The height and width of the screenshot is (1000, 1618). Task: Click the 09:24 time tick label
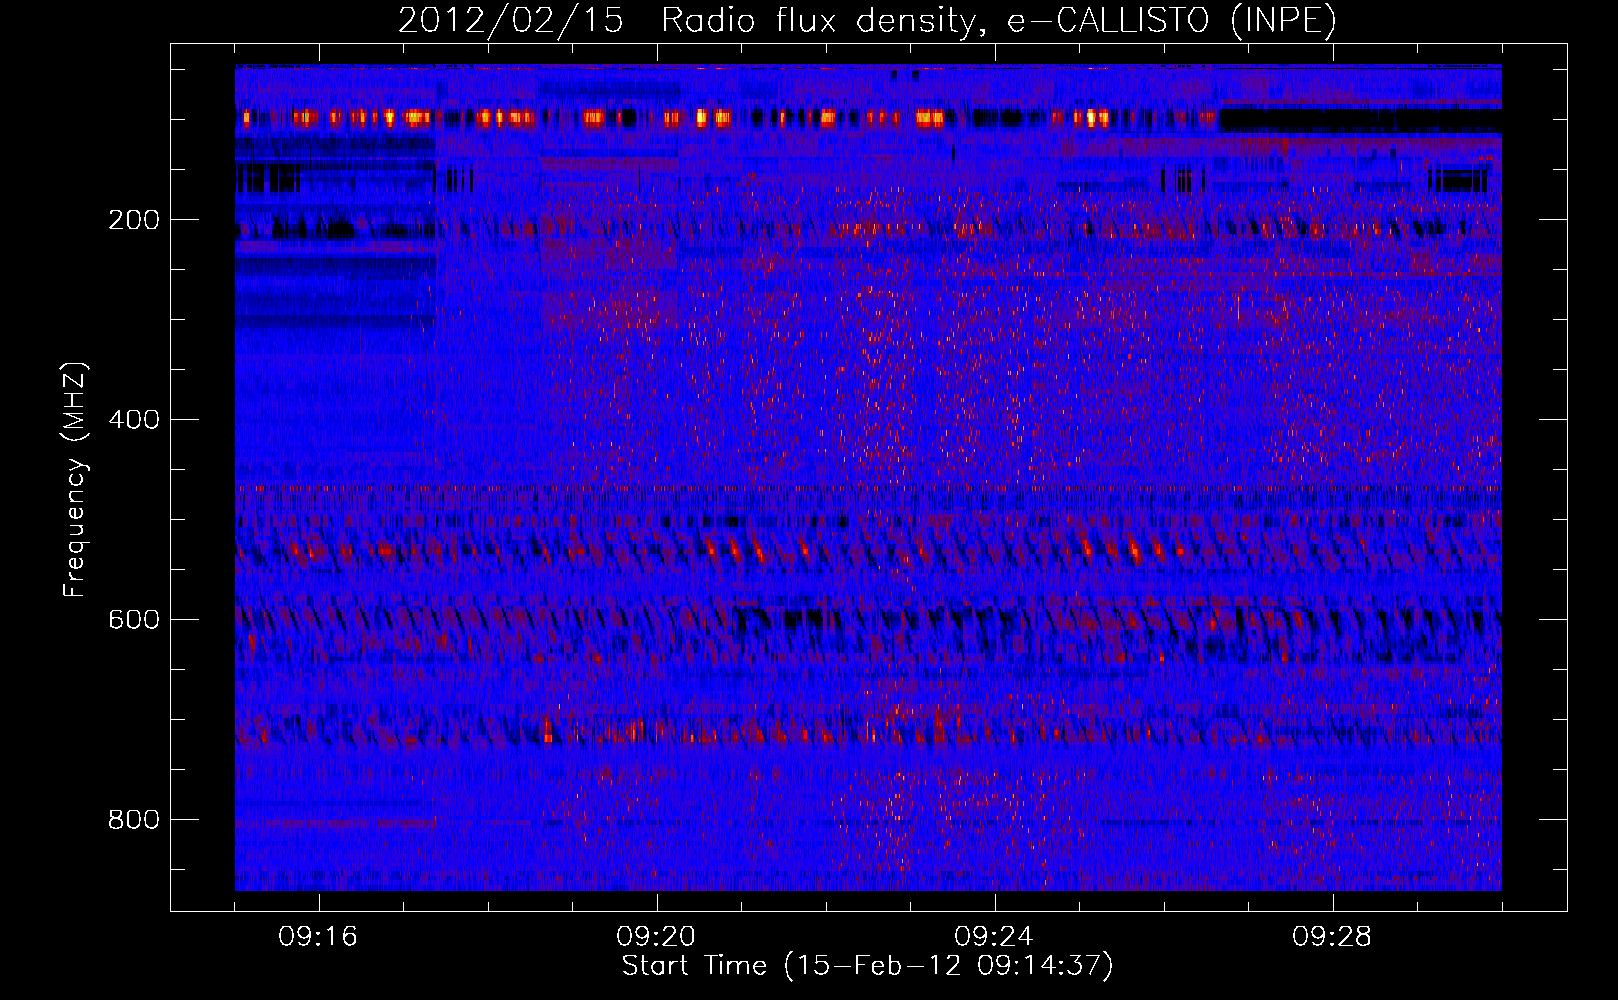click(x=994, y=937)
